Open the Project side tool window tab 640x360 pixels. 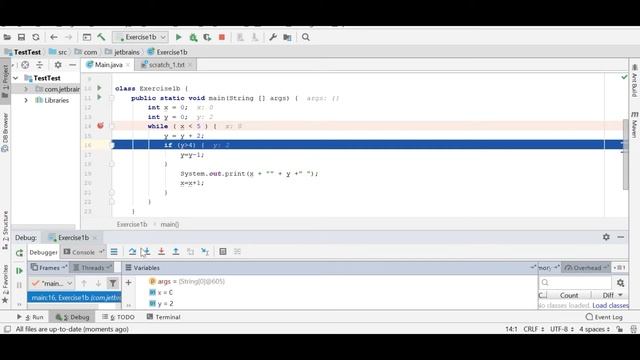5,80
